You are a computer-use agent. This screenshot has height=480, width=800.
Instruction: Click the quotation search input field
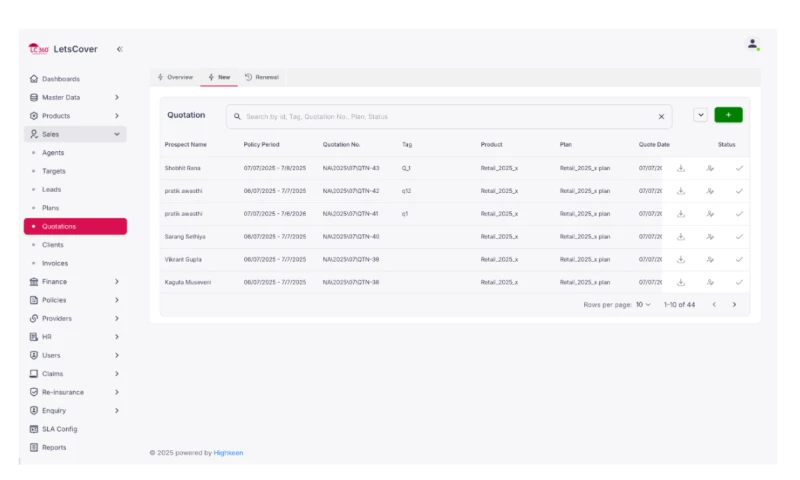pyautogui.click(x=440, y=117)
